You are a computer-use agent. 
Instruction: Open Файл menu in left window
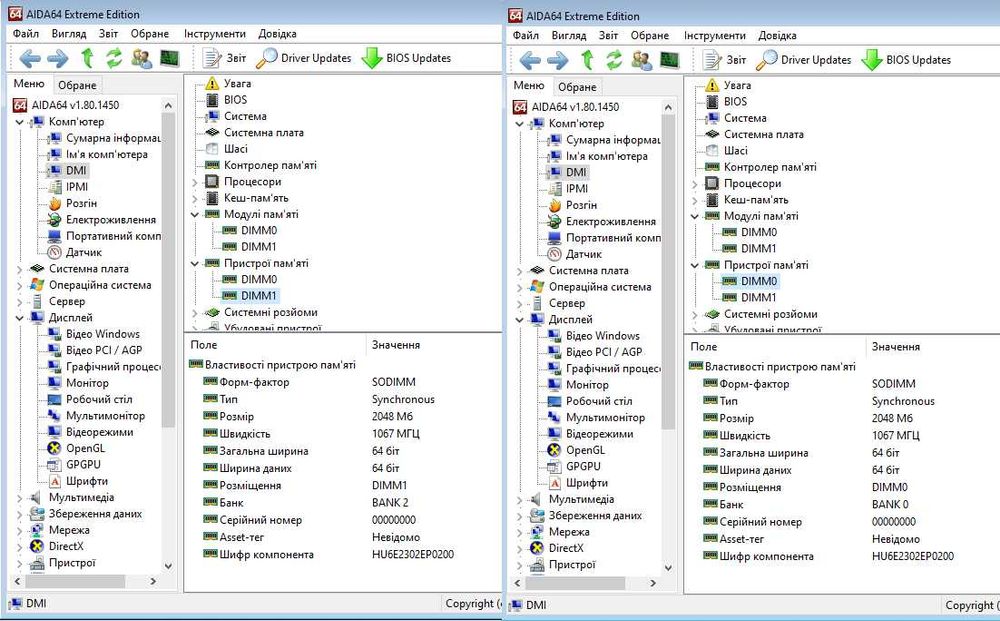[x=26, y=34]
